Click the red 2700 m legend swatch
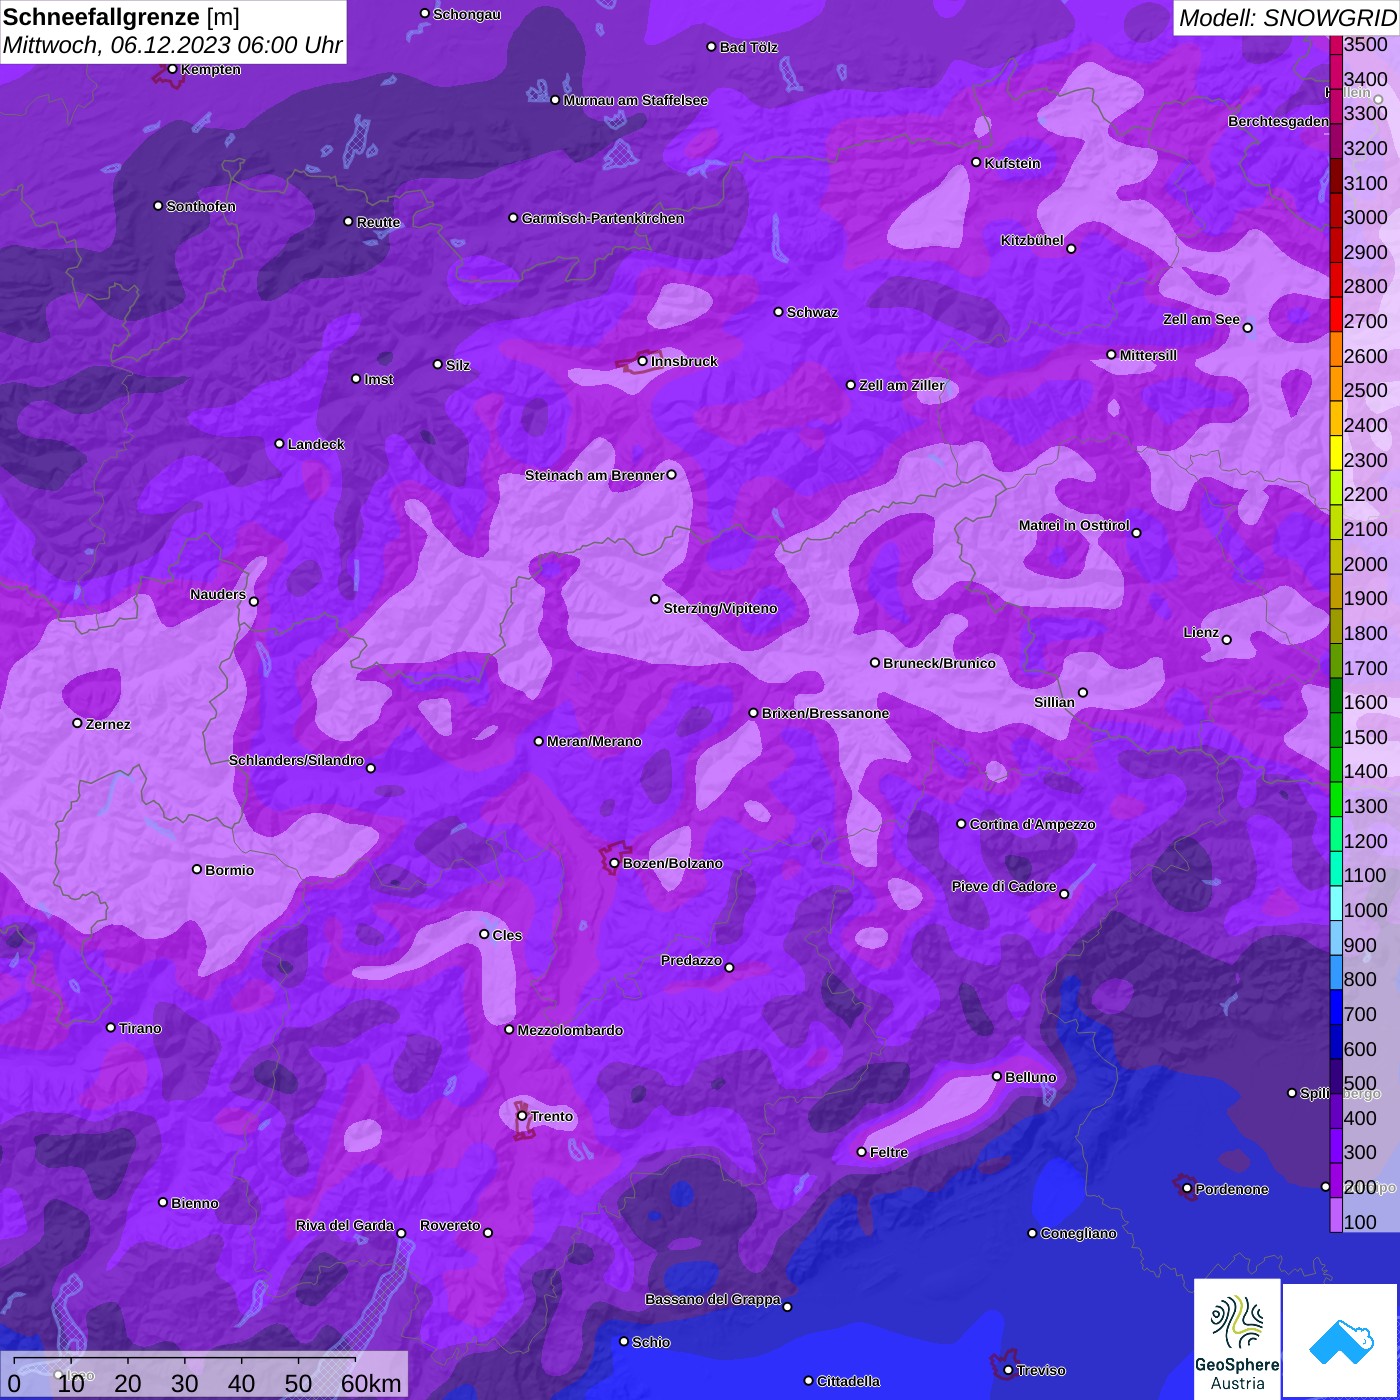The width and height of the screenshot is (1400, 1400). tap(1336, 314)
